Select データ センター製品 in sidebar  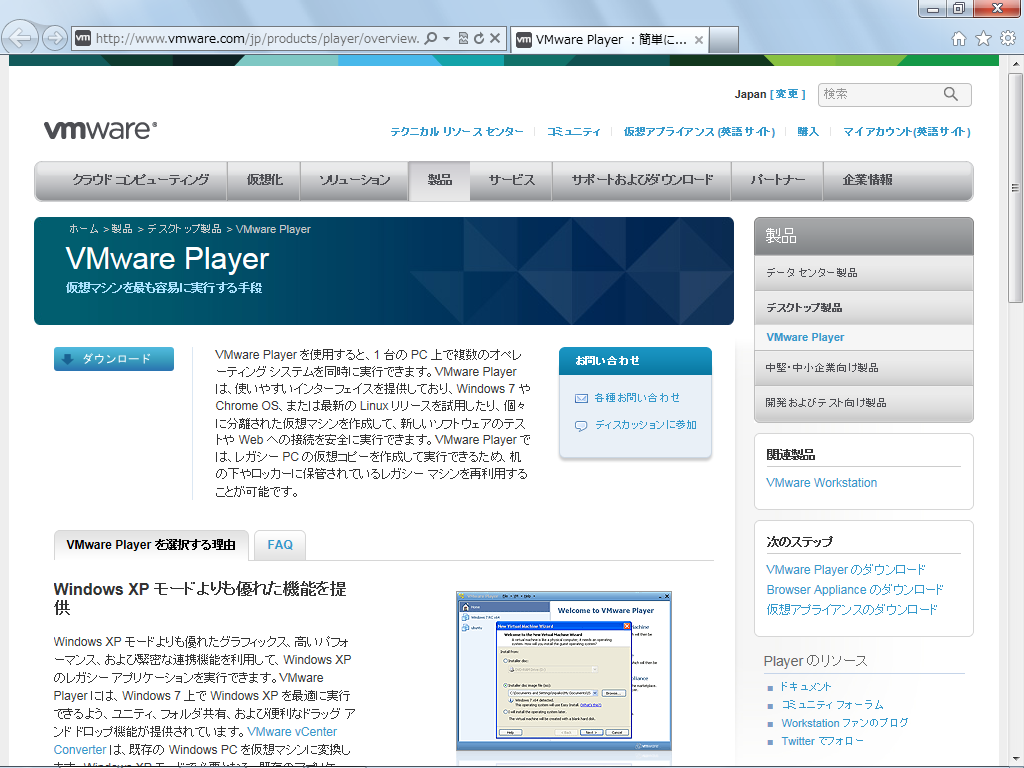(x=863, y=273)
